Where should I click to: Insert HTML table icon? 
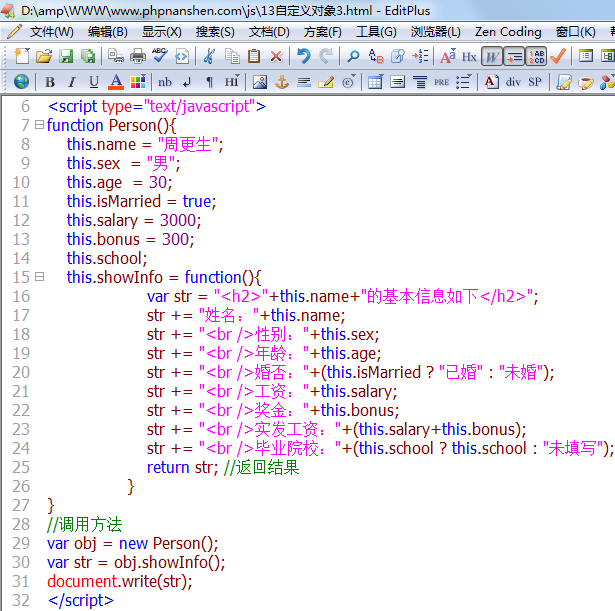pos(375,82)
